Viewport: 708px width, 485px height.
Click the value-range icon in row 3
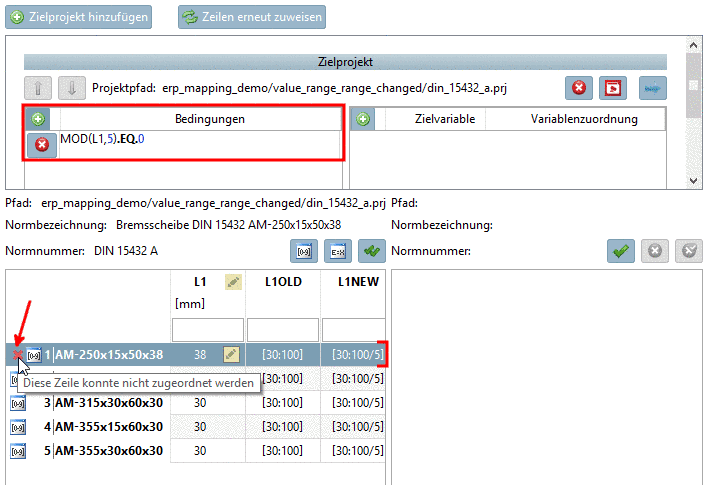18,403
